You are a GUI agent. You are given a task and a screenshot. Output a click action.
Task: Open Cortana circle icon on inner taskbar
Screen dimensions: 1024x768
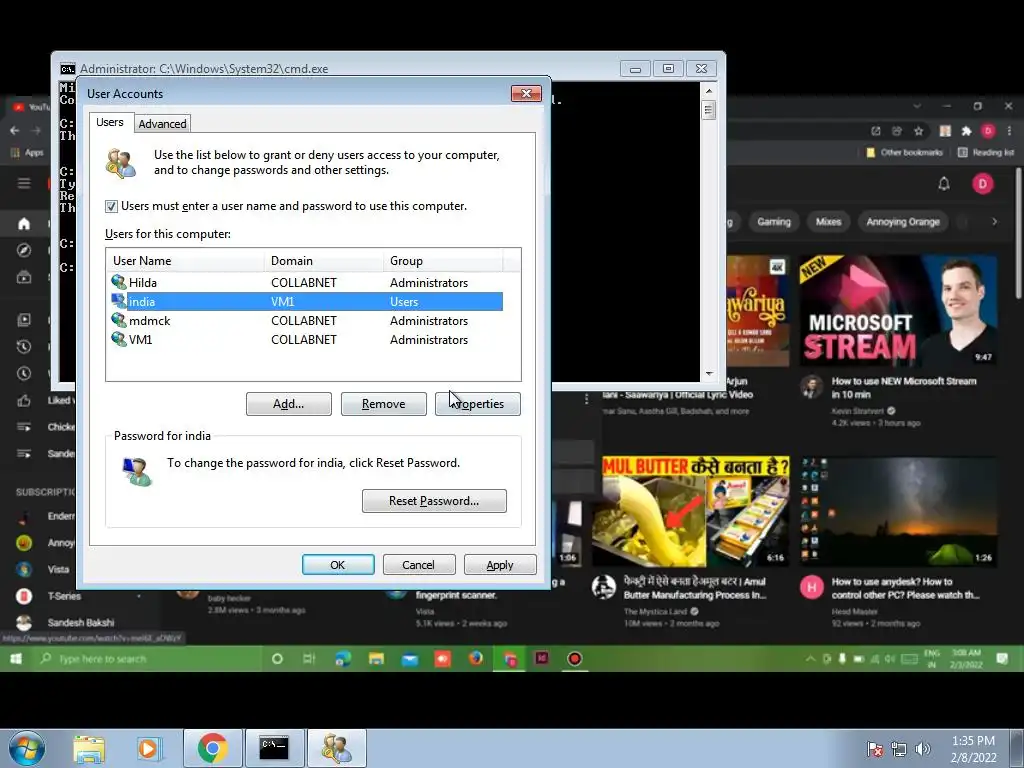pyautogui.click(x=277, y=659)
